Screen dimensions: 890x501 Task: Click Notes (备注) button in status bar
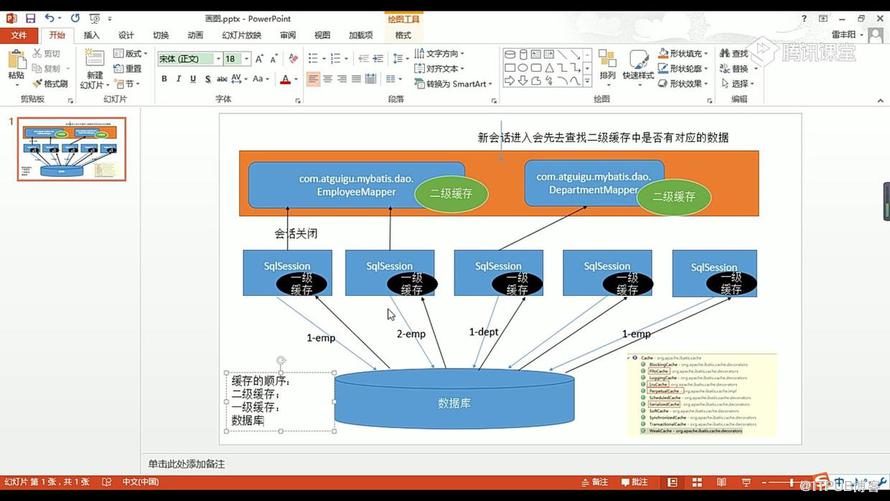(x=594, y=482)
